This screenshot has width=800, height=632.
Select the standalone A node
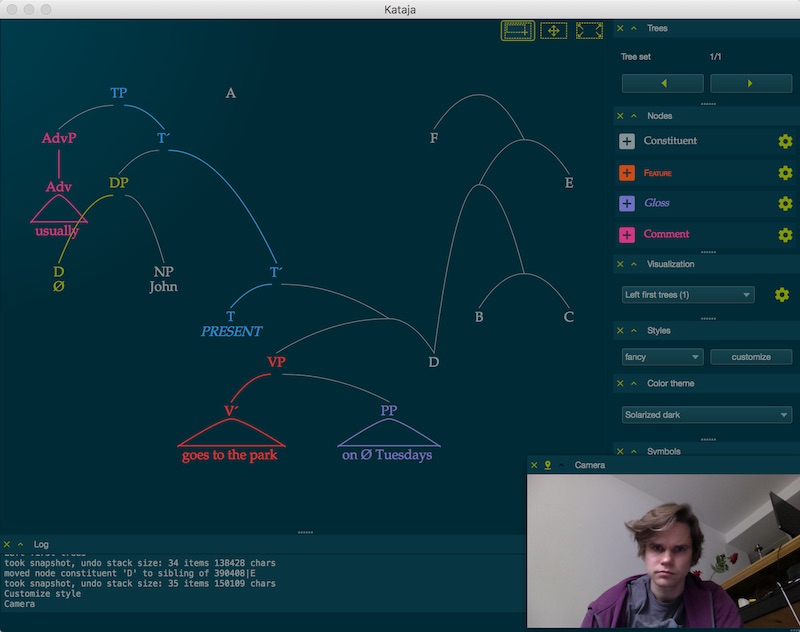[231, 93]
